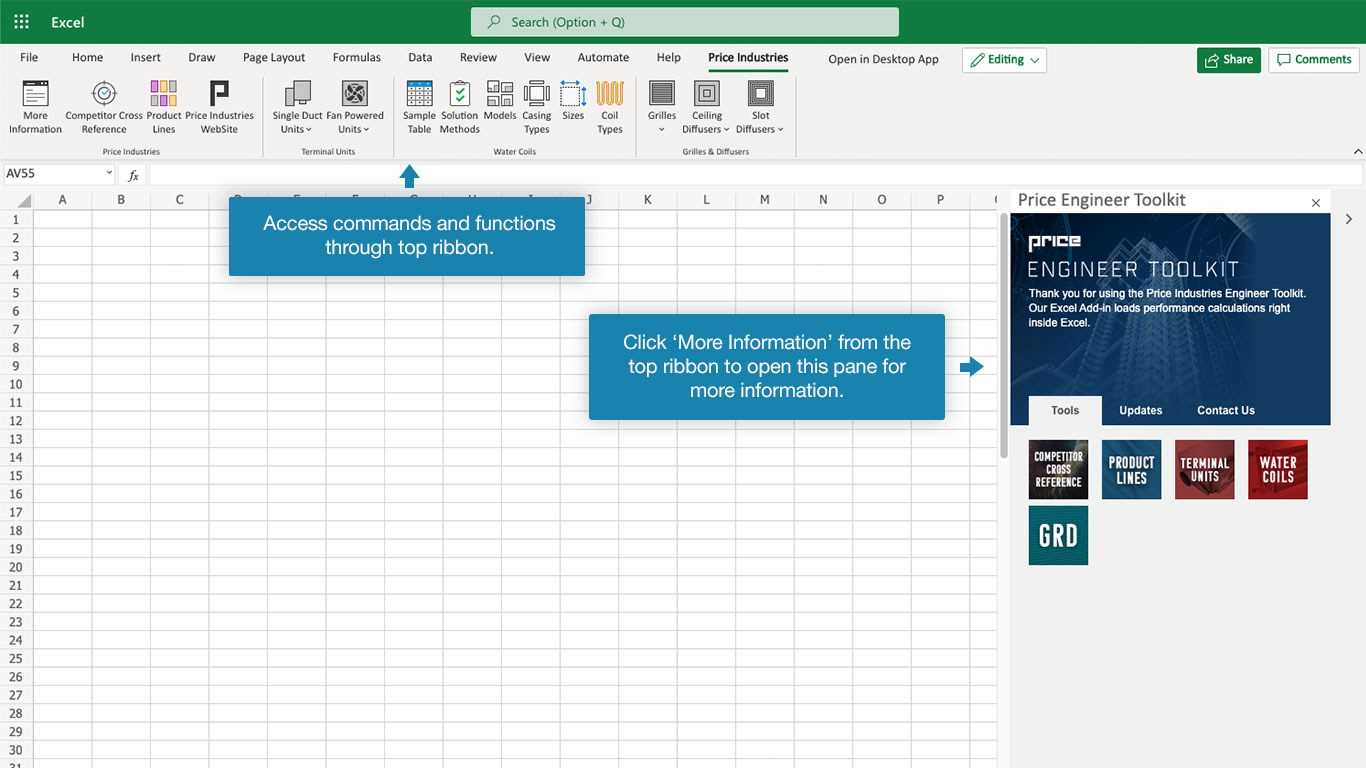Click the Product Lines ribbon icon
Image resolution: width=1366 pixels, height=768 pixels.
click(x=164, y=107)
